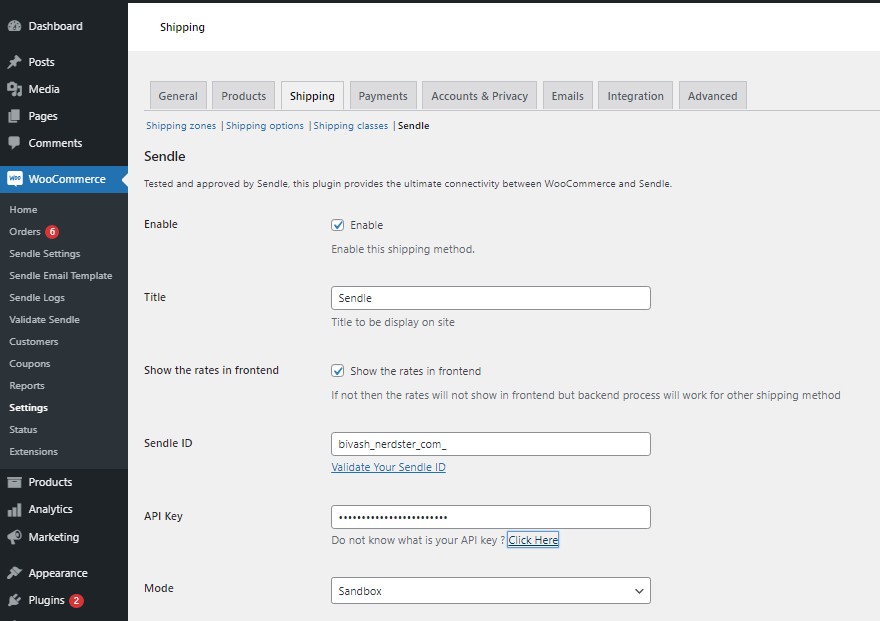Switch to the Payments tab
The height and width of the screenshot is (621, 880).
click(383, 96)
